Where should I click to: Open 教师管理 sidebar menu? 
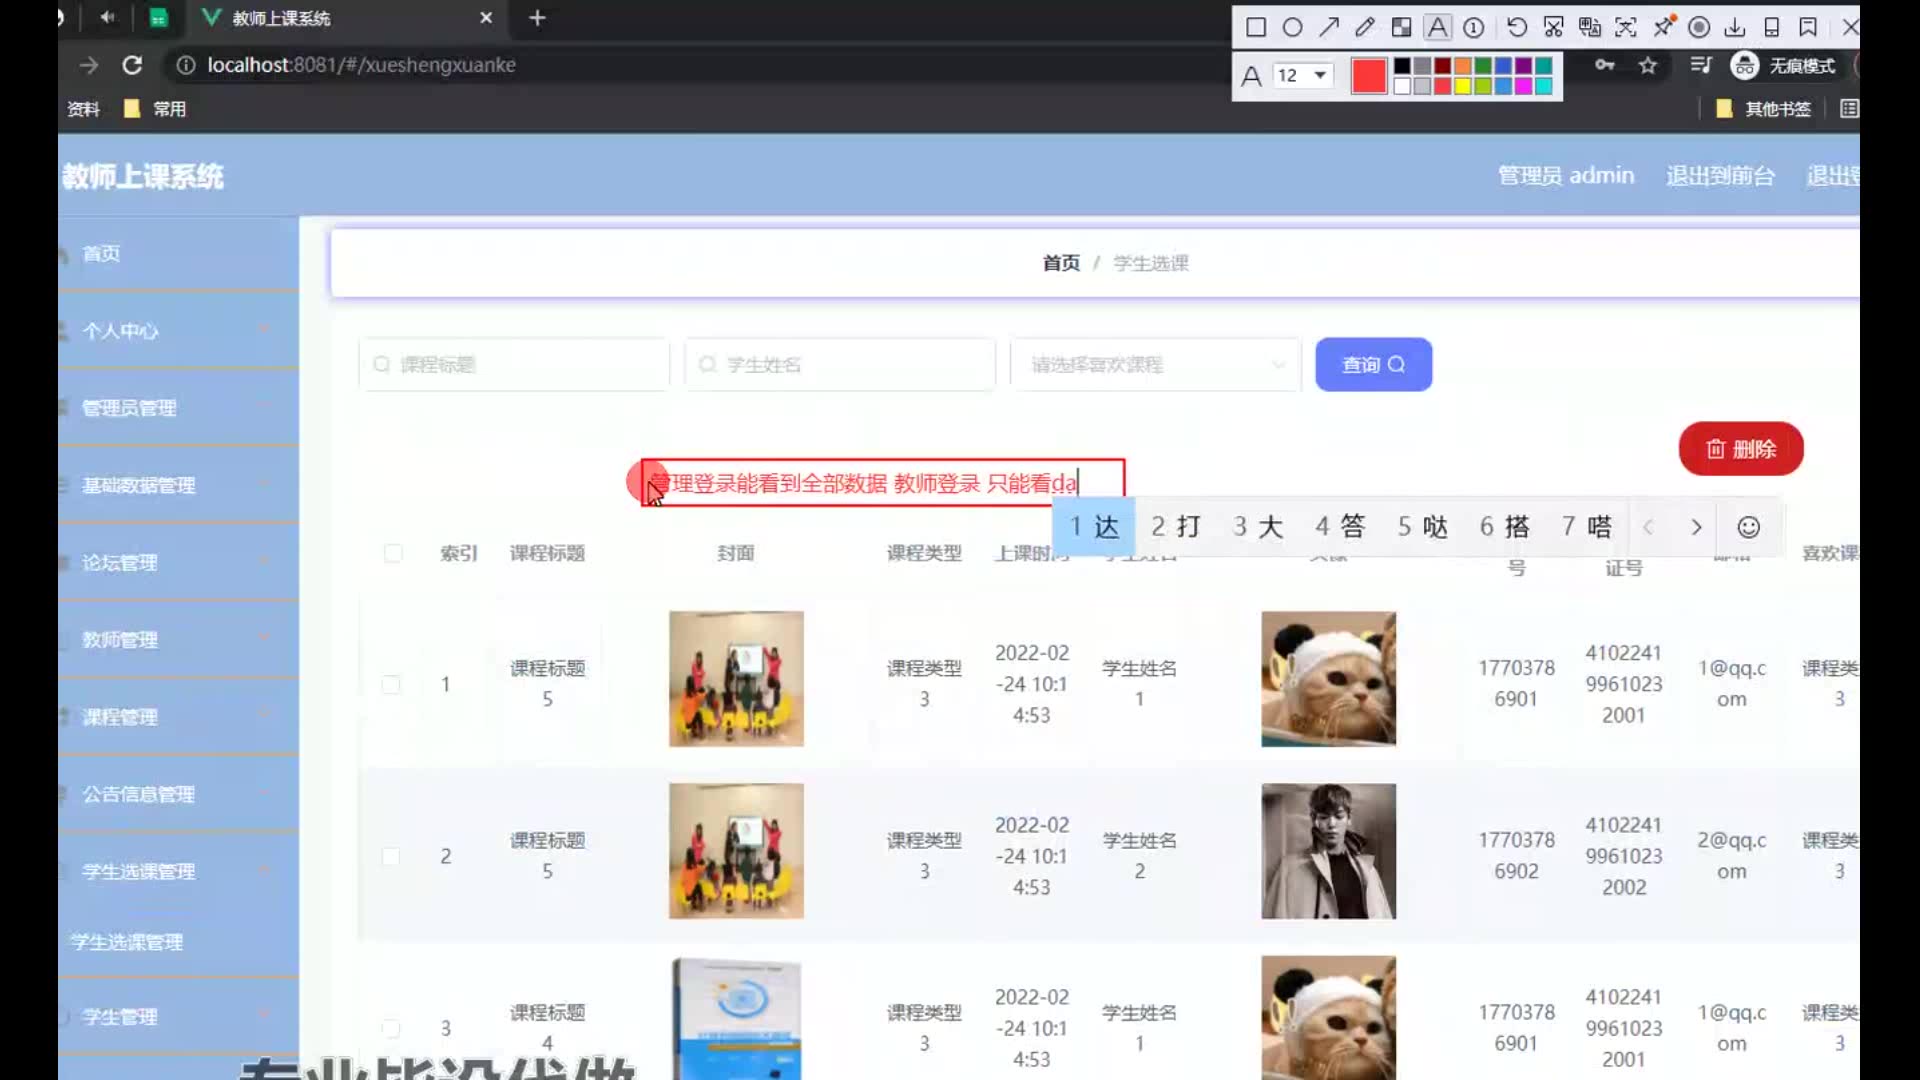coord(120,640)
